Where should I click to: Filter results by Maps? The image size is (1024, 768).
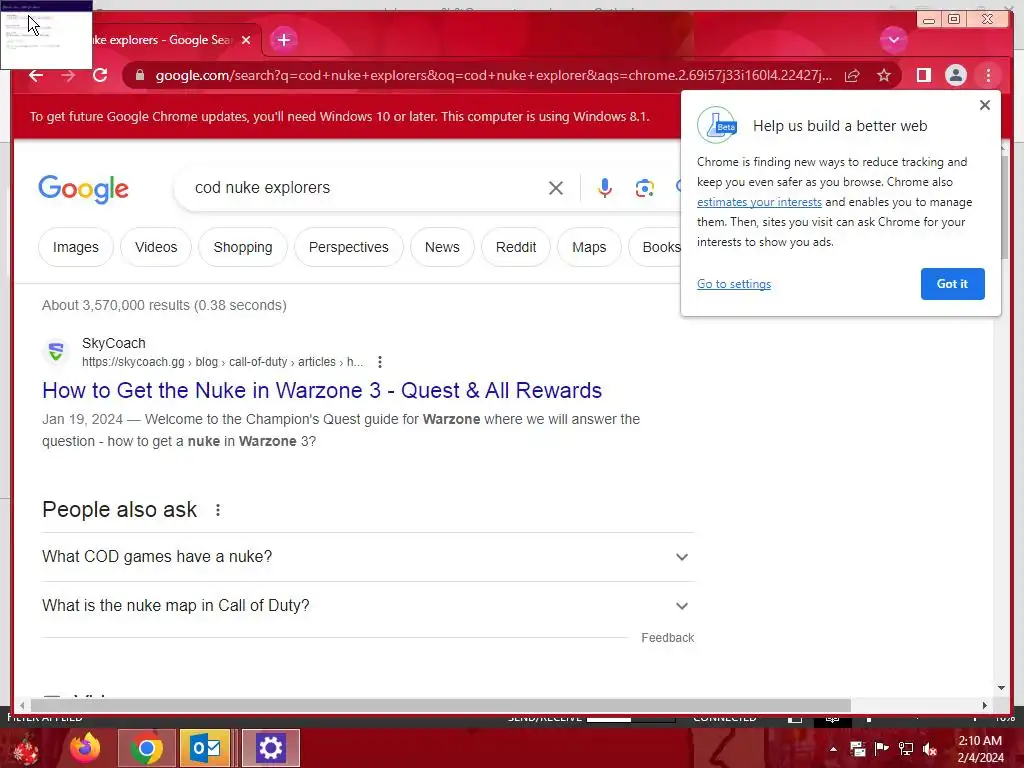(589, 248)
